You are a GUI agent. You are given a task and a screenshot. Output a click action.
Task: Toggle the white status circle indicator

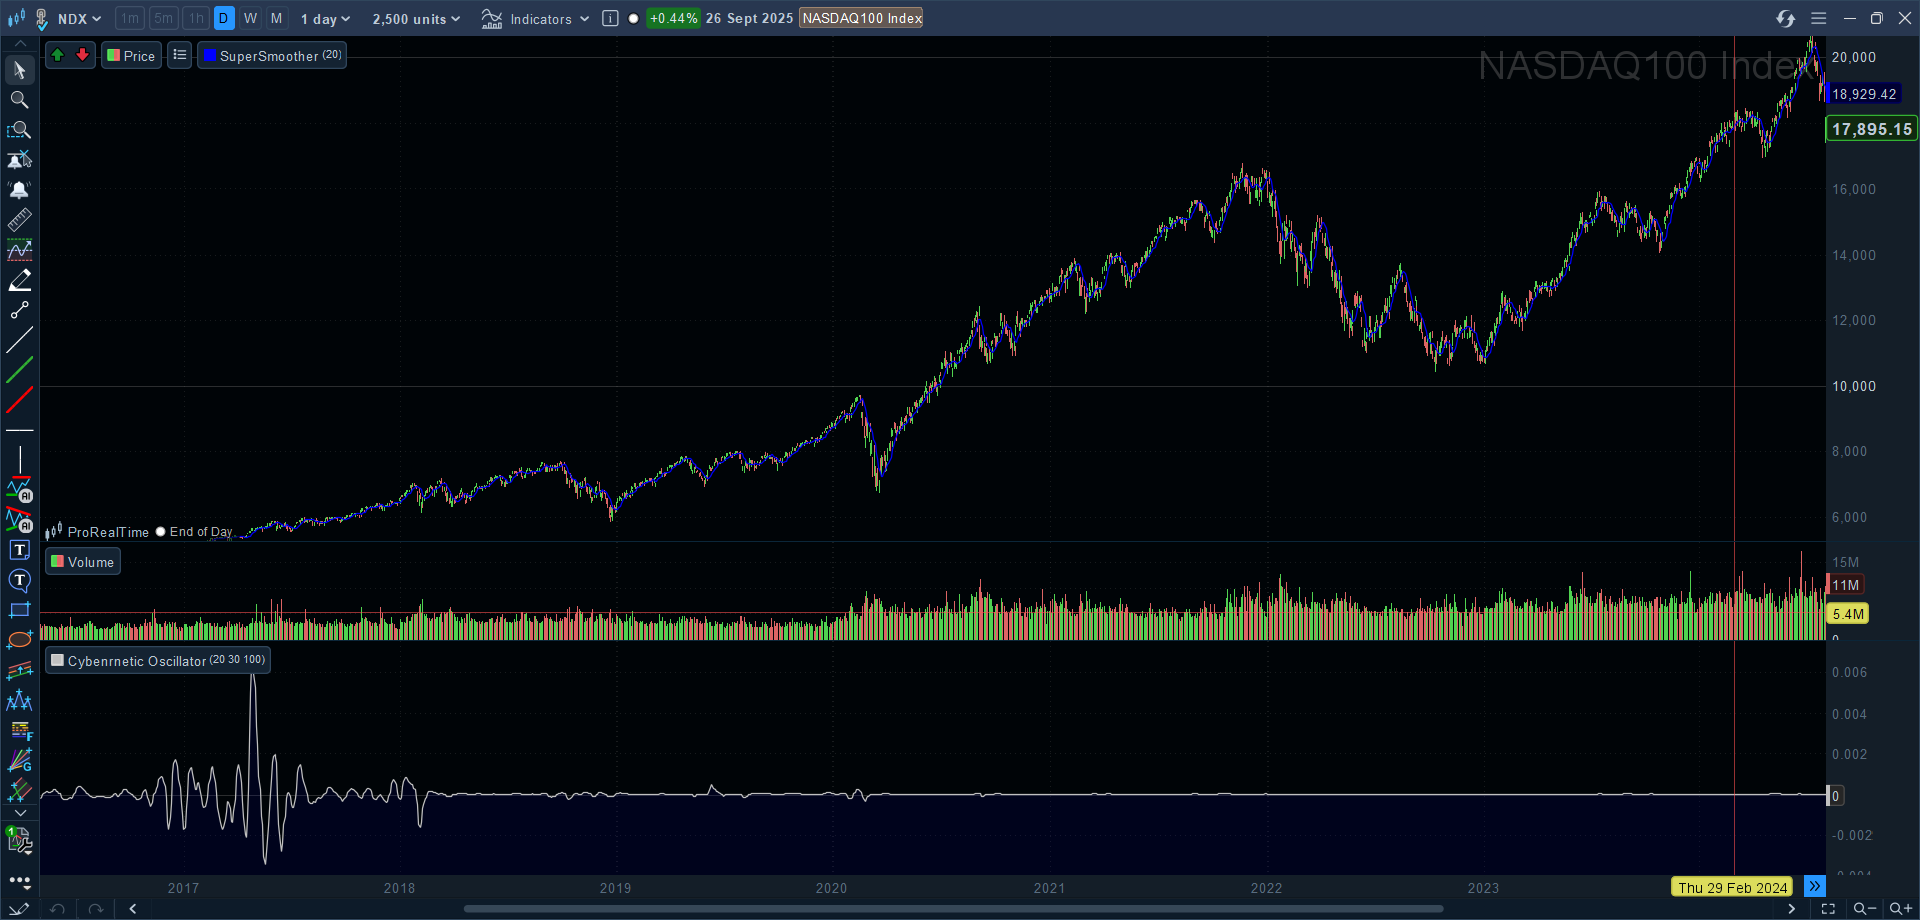click(x=633, y=18)
